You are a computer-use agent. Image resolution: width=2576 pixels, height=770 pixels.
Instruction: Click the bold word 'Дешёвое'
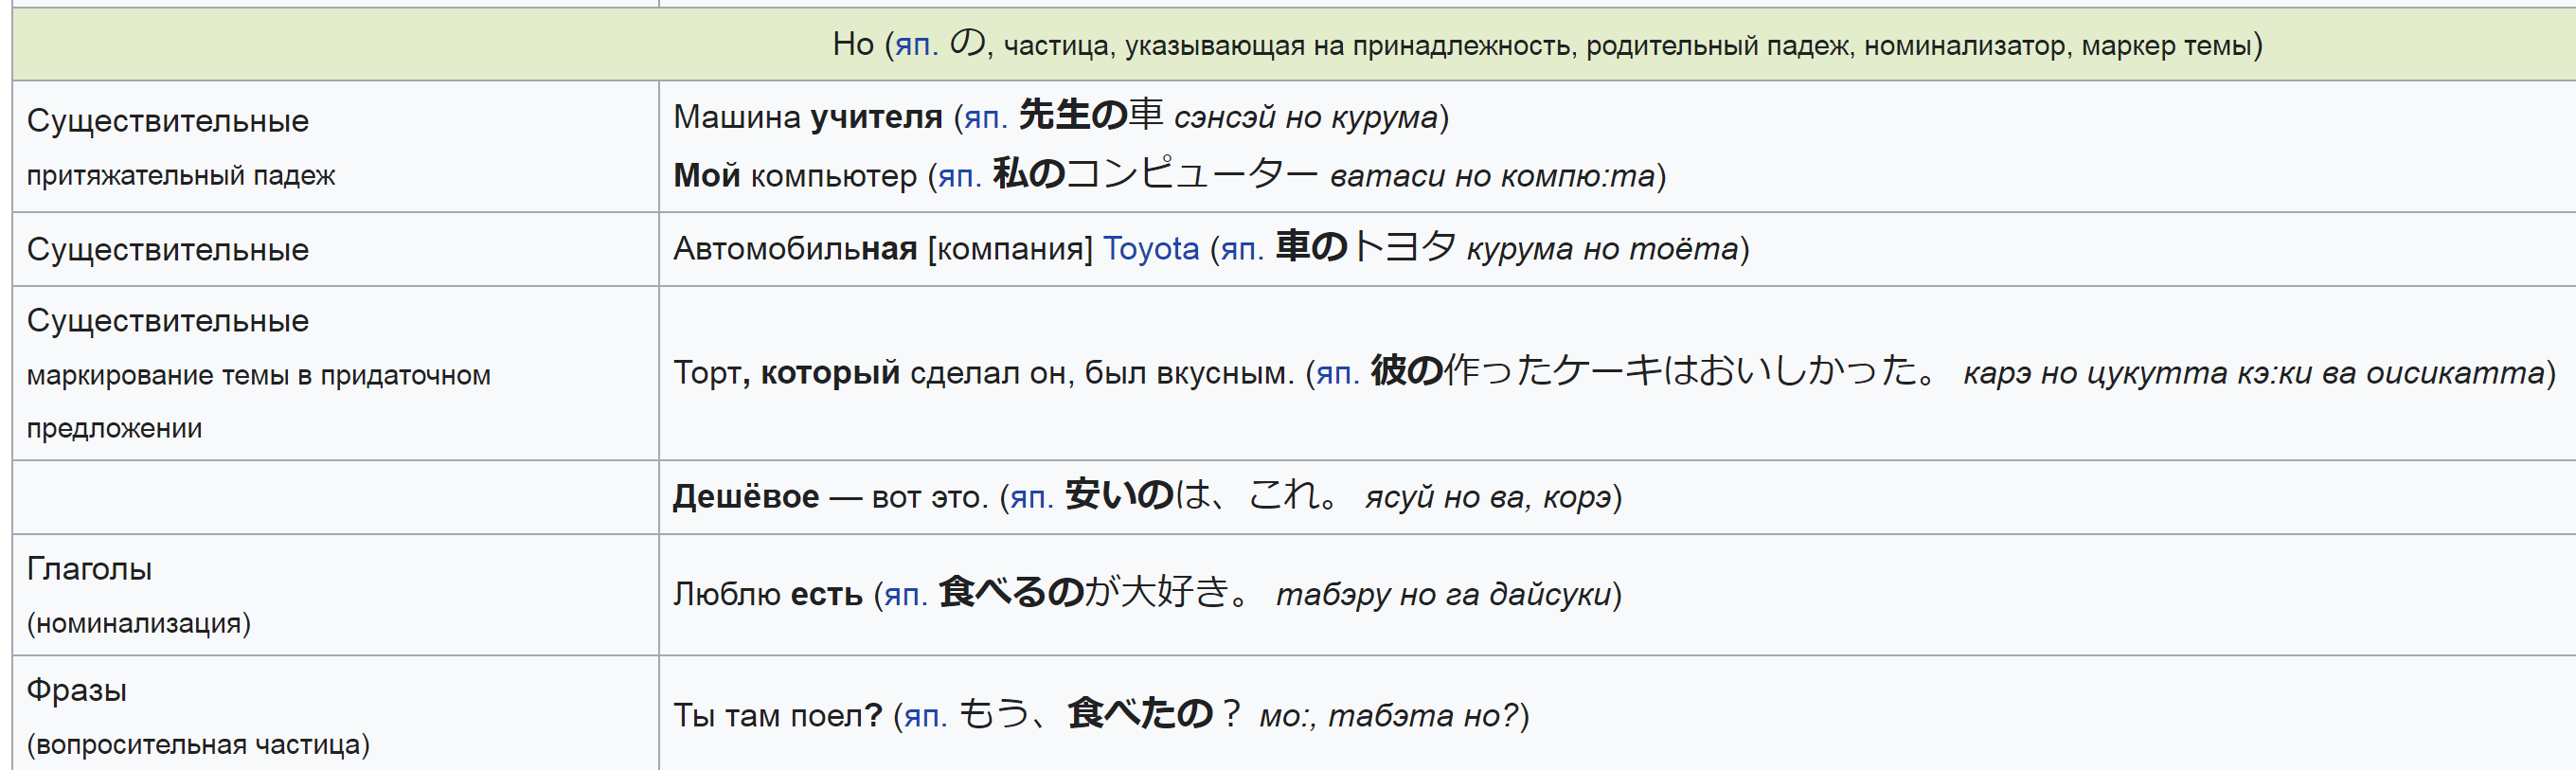click(746, 497)
